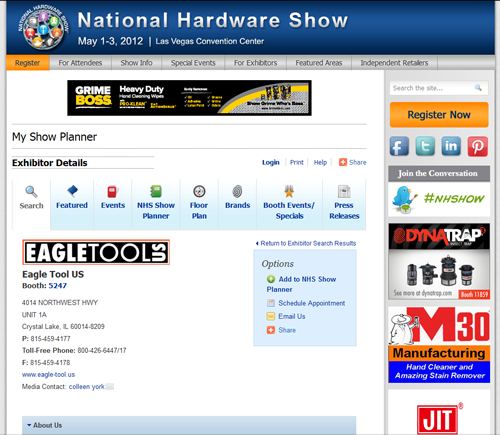Open the Independent Retailers menu
This screenshot has width=500, height=435.
(x=394, y=63)
